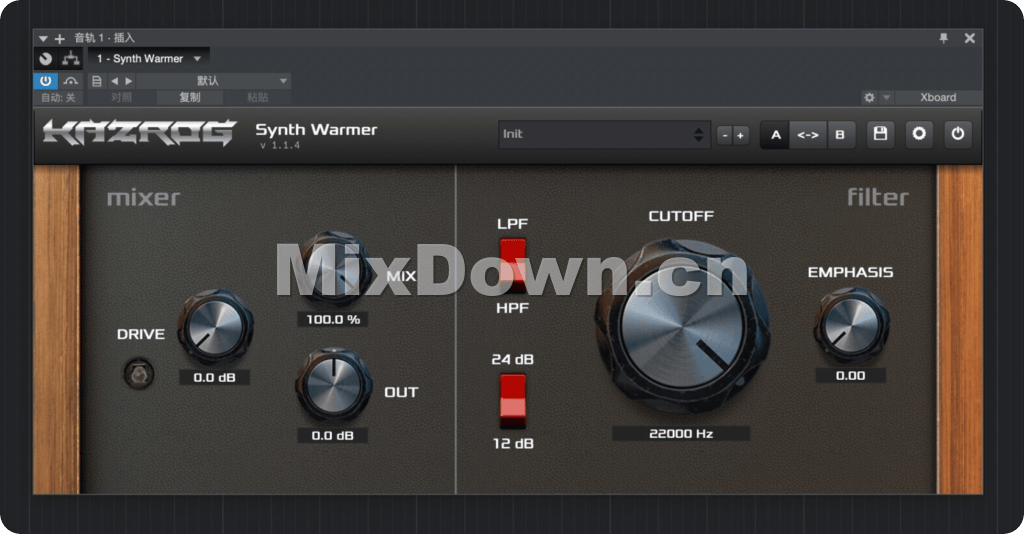Open the routing tree icon
Screen dimensions: 1024x534
[x=71, y=59]
